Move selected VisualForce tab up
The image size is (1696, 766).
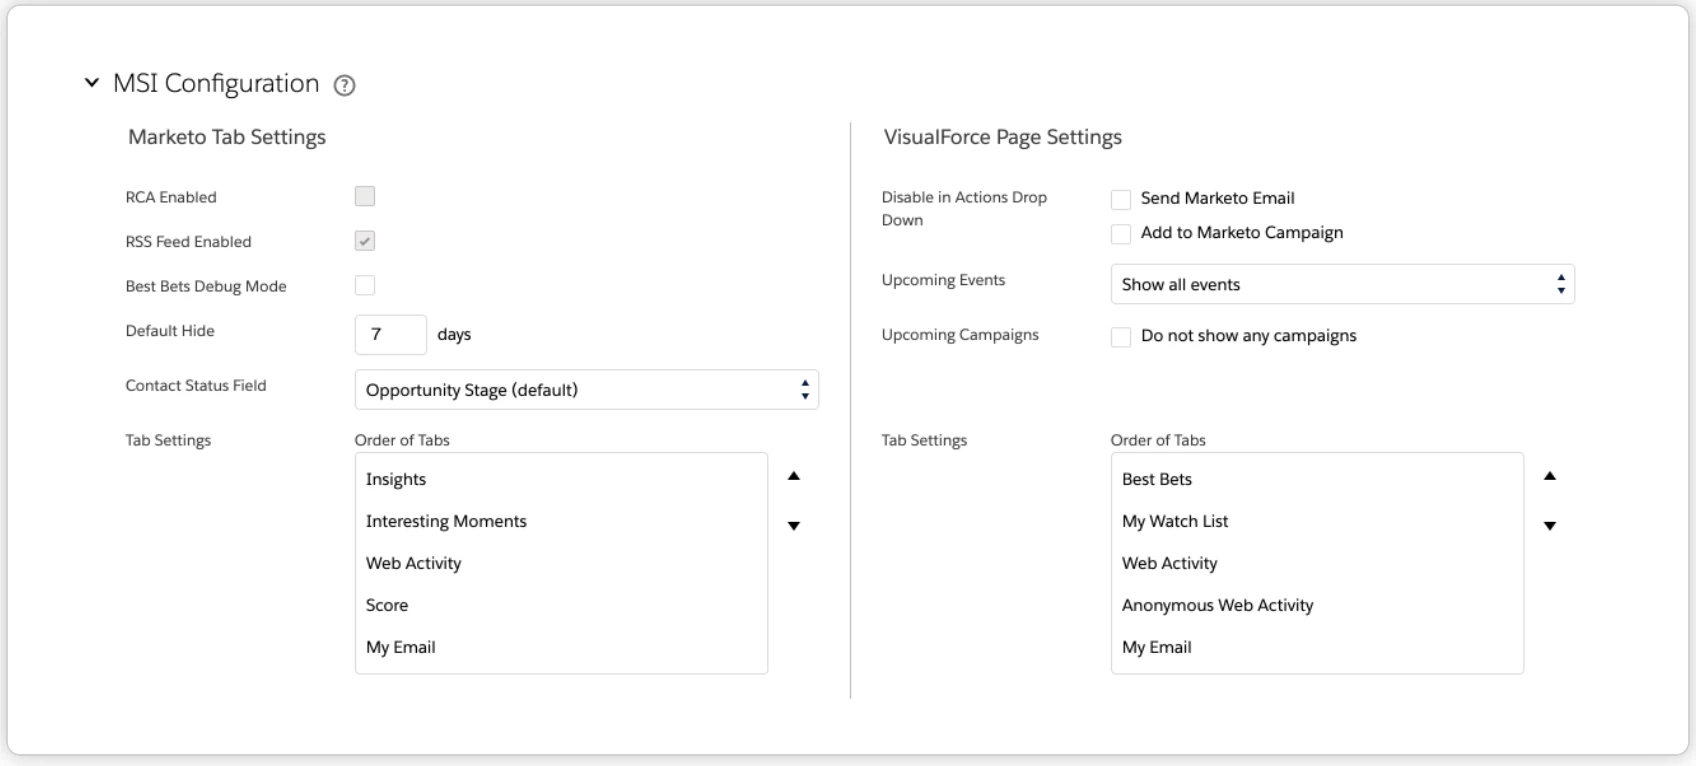click(1550, 476)
